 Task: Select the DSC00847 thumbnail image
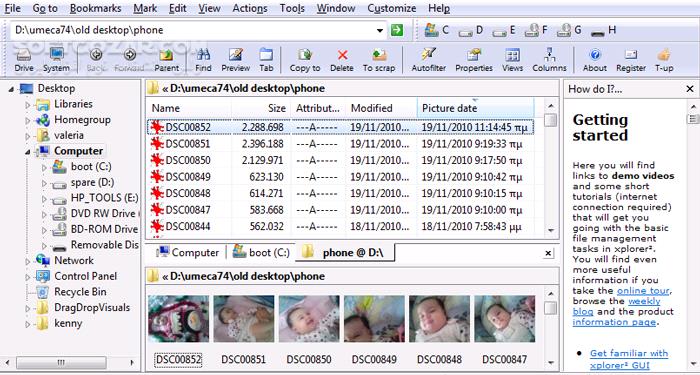tap(504, 319)
